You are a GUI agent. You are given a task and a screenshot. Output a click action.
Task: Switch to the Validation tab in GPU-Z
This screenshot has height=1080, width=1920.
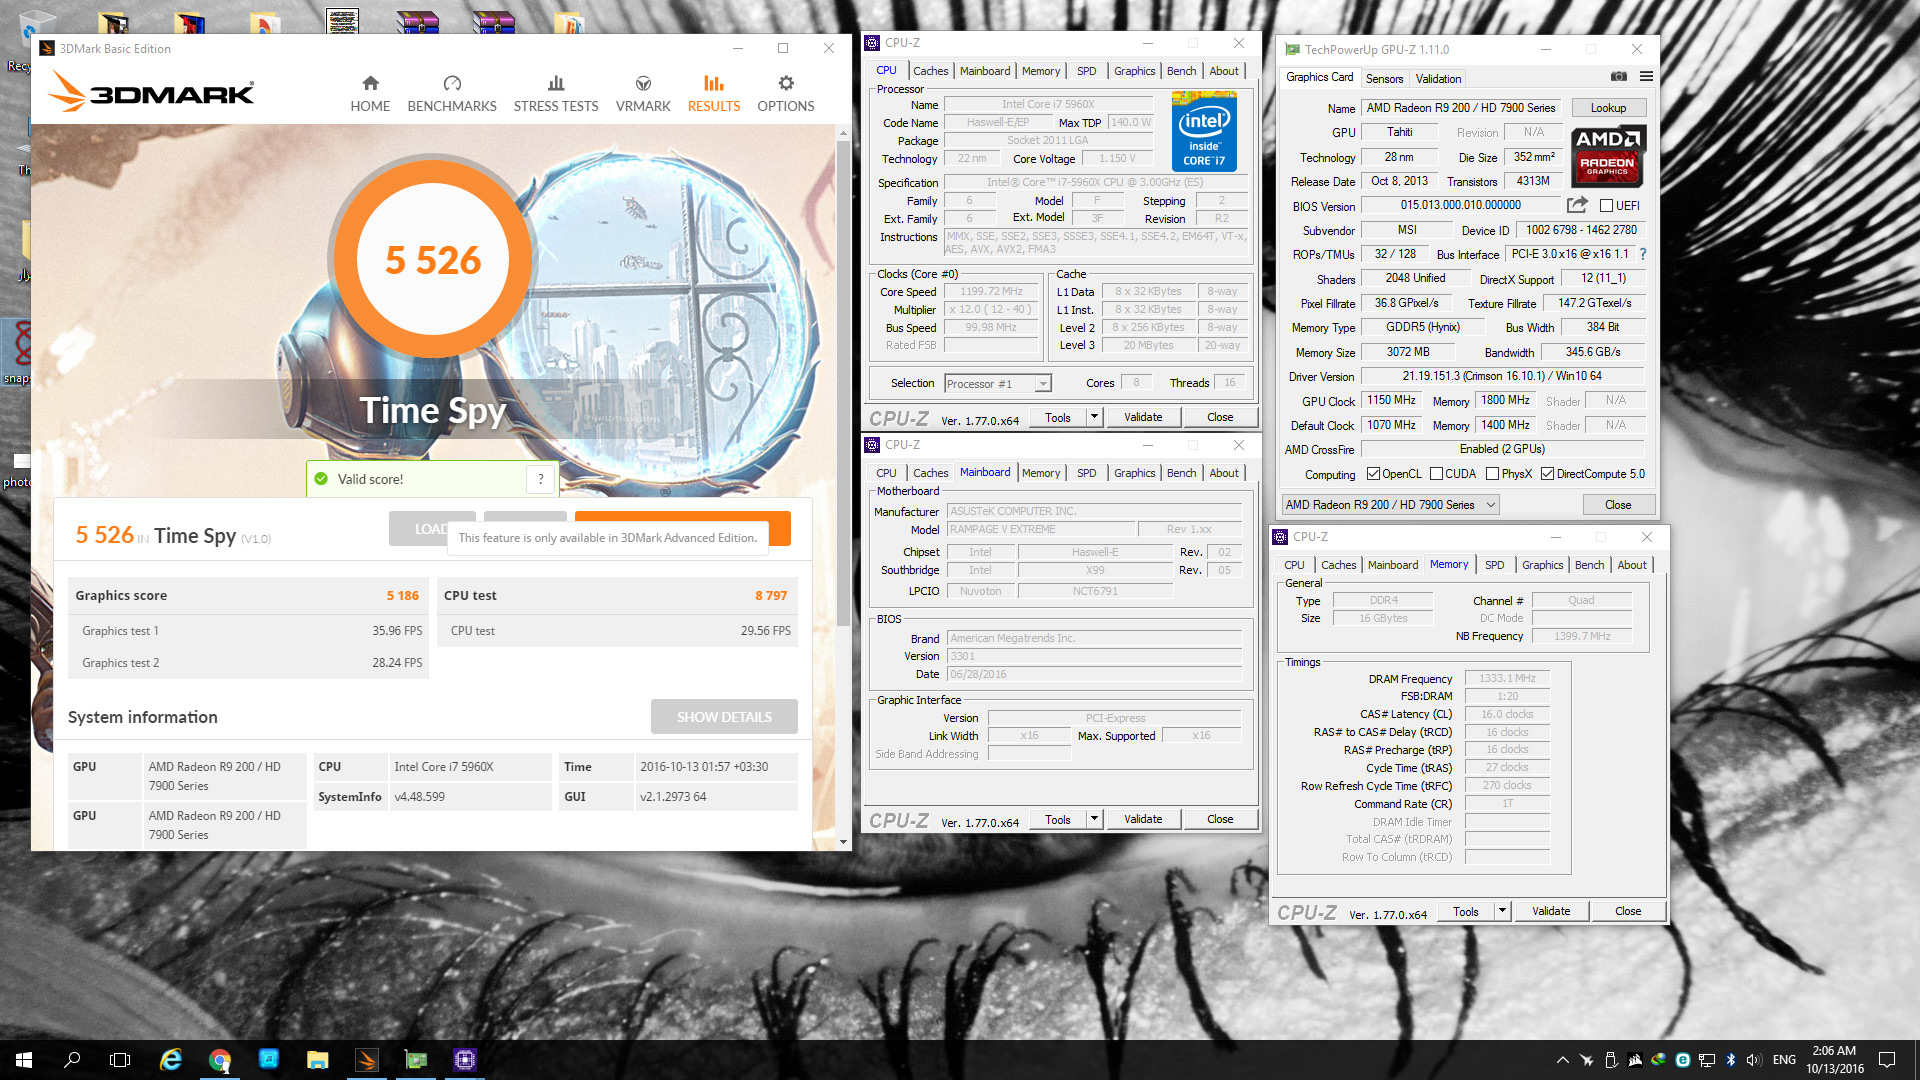tap(1438, 78)
